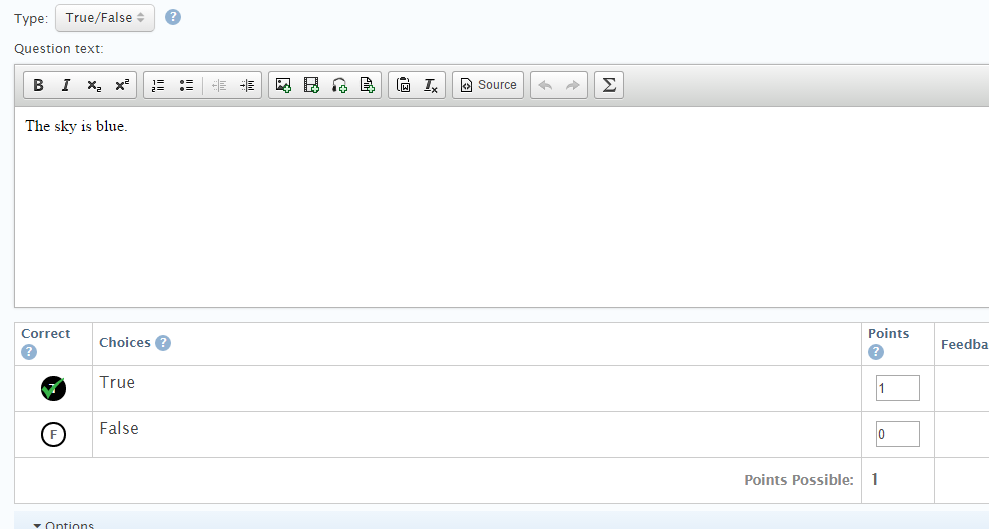Insert a numbered list
The width and height of the screenshot is (989, 529).
coord(158,85)
